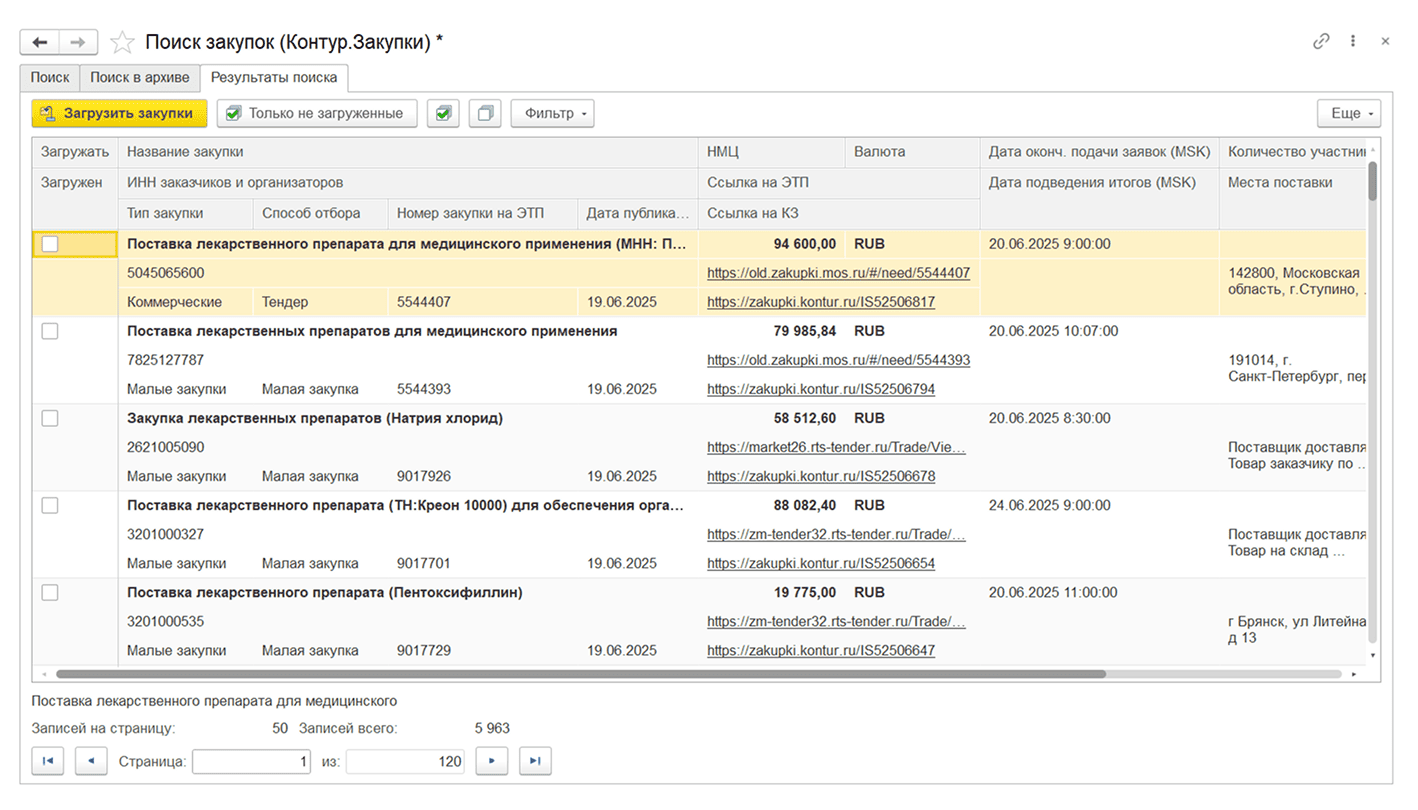Click the favorites star icon

(122, 42)
